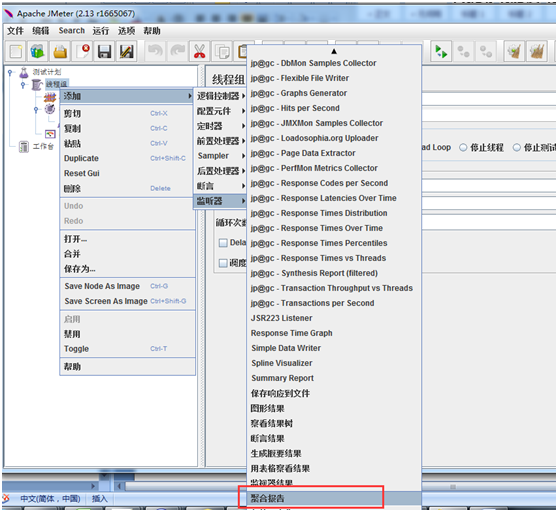Expand the 前置处理器 submenu
The image size is (558, 512).
point(220,141)
